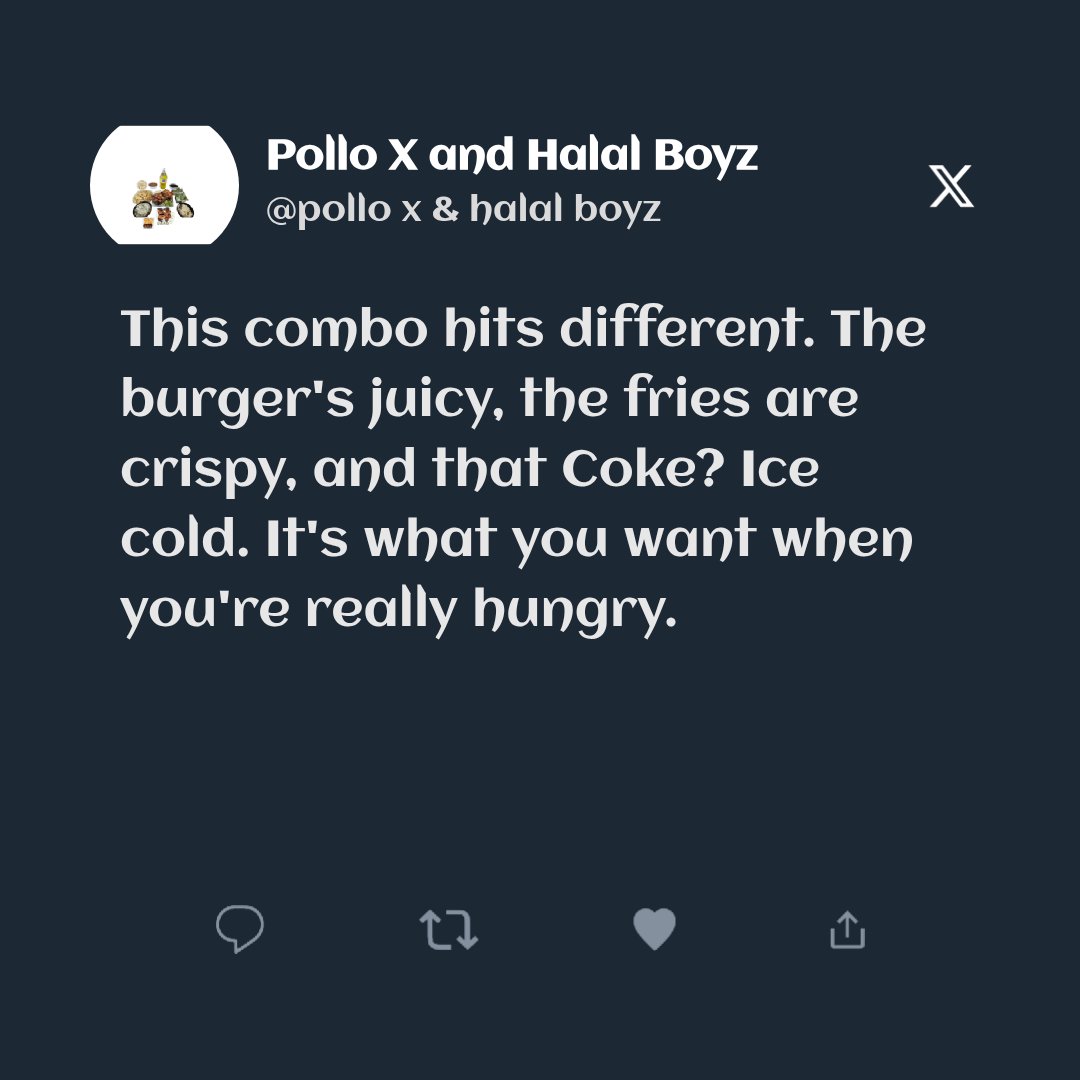Click the phrase 'you're really hungry.'

click(399, 612)
